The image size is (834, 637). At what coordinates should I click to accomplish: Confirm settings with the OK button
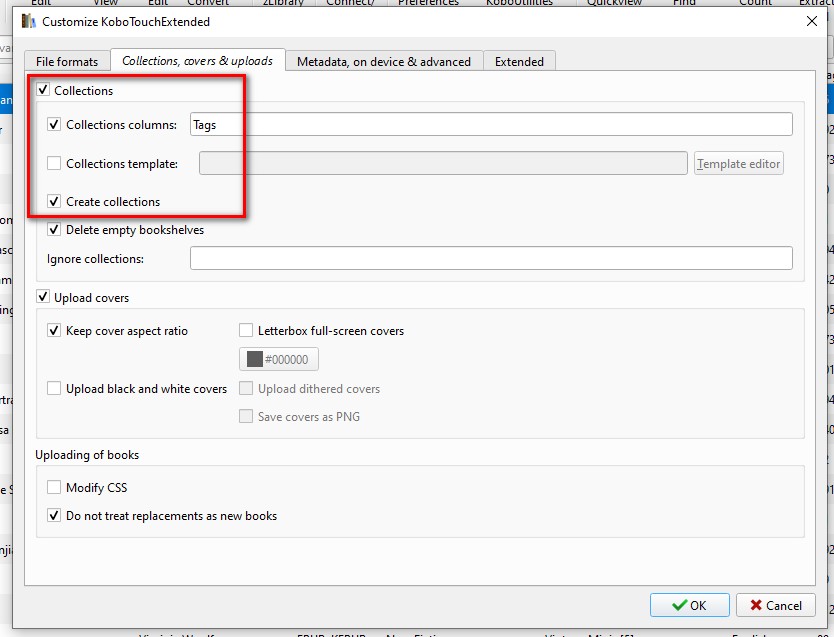tap(689, 605)
